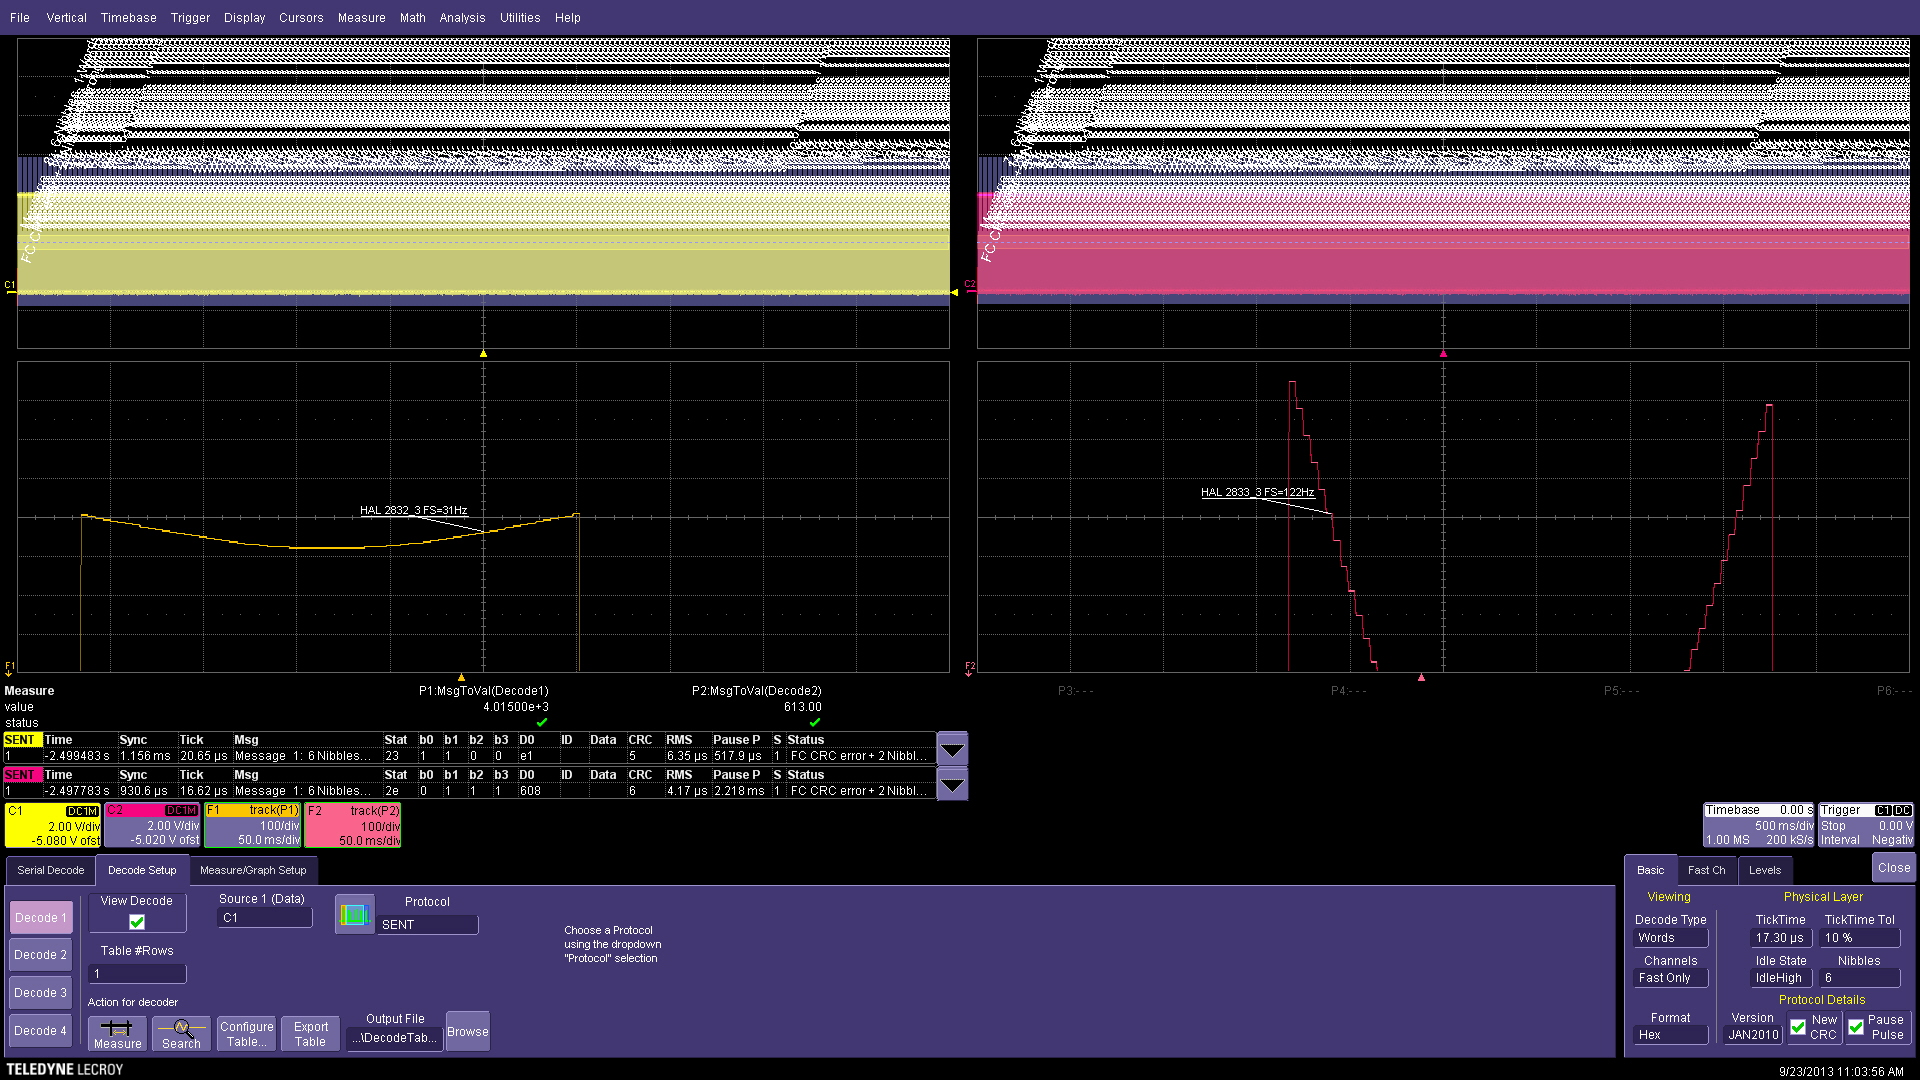Image resolution: width=1920 pixels, height=1080 pixels.
Task: Open the Trigger descriptor box
Action: coord(1865,825)
